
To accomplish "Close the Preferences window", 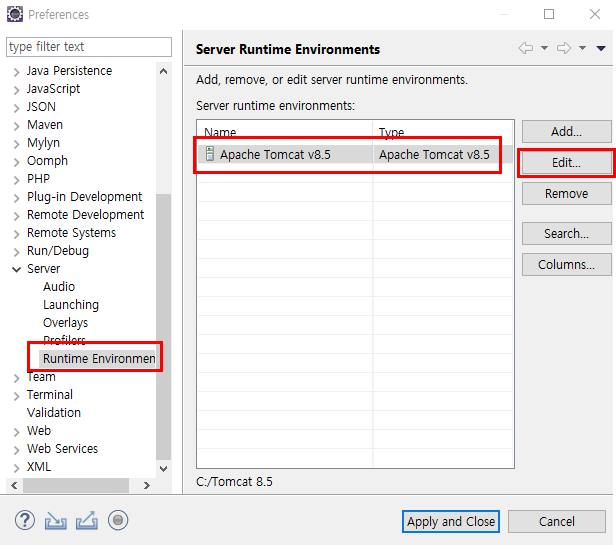I will 595,14.
